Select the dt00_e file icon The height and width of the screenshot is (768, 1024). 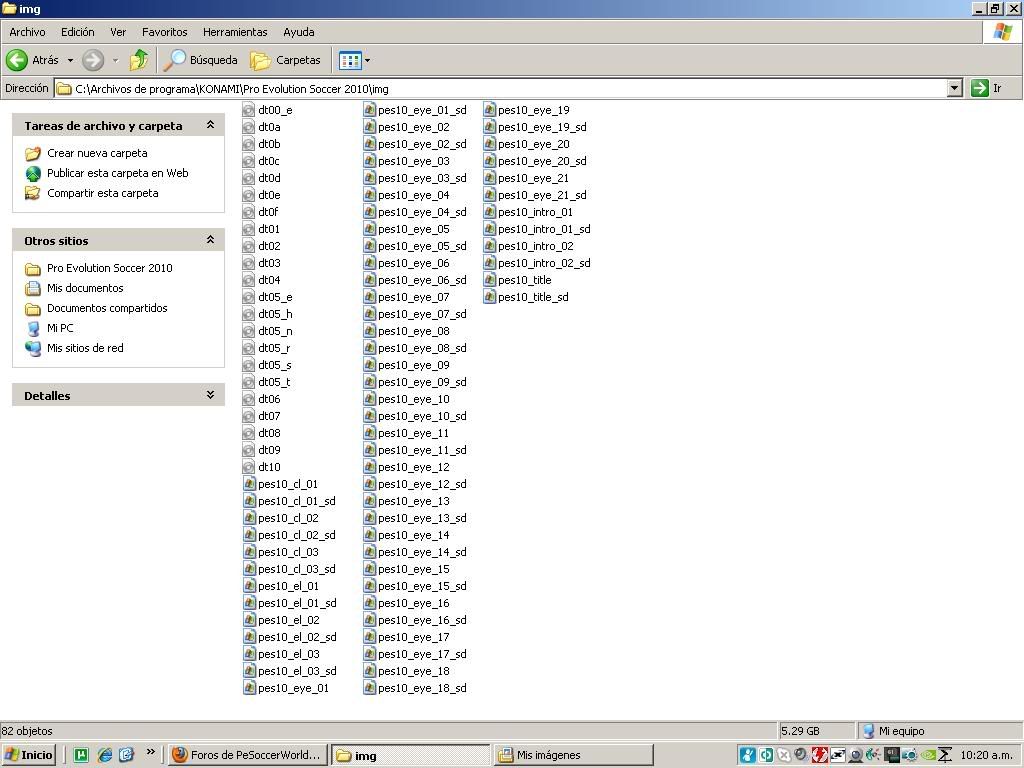click(248, 110)
